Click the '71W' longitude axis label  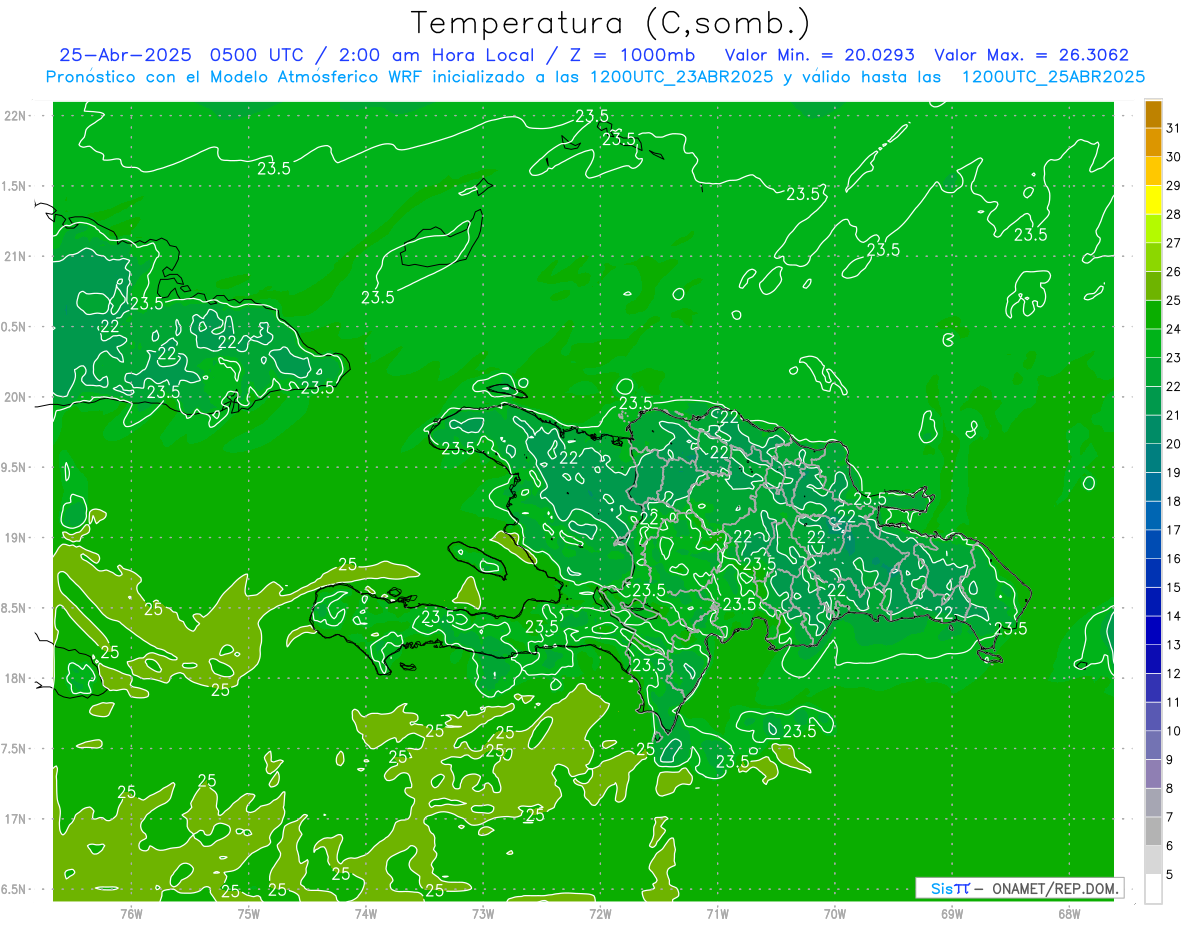[x=717, y=913]
